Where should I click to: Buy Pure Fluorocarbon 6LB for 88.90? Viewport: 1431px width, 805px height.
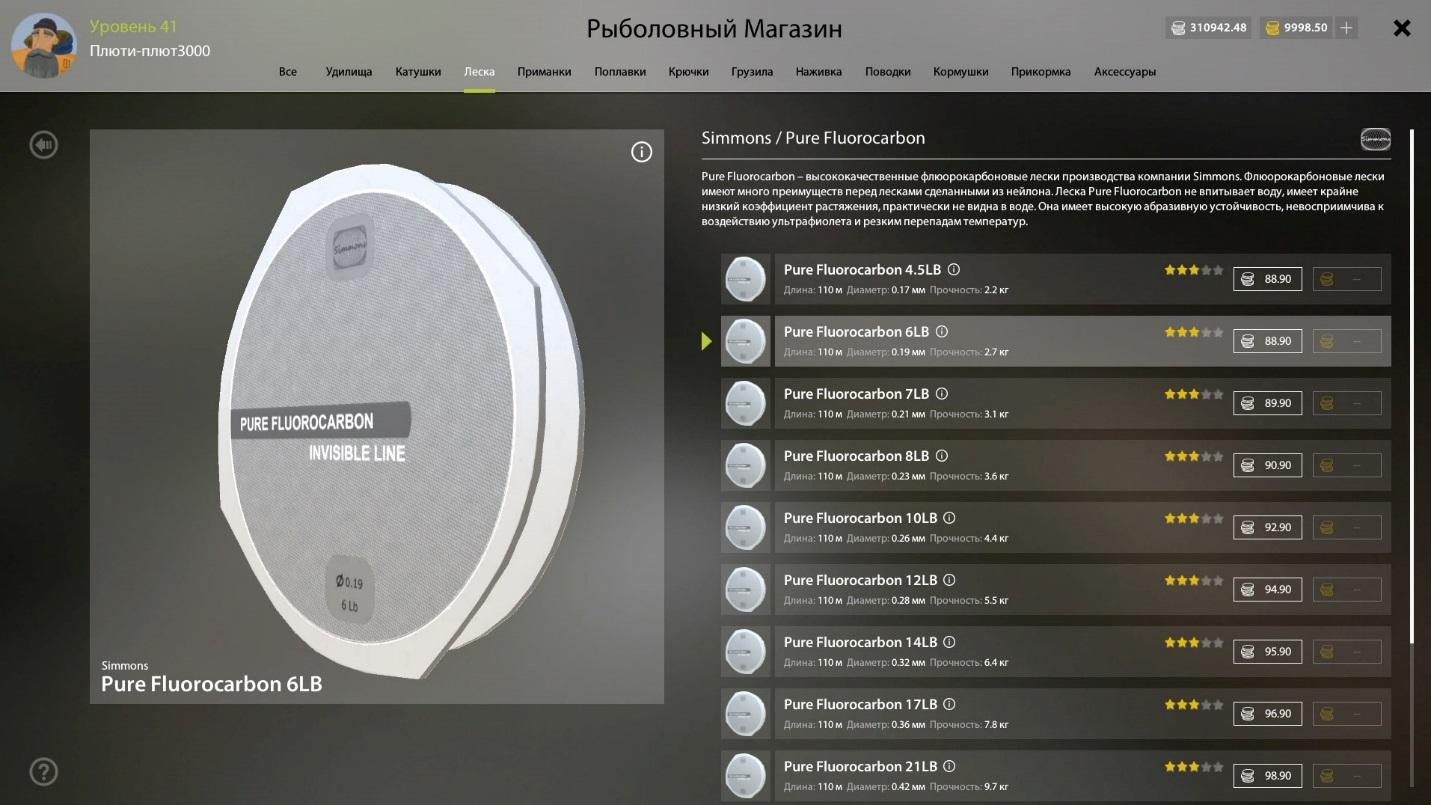point(1267,341)
